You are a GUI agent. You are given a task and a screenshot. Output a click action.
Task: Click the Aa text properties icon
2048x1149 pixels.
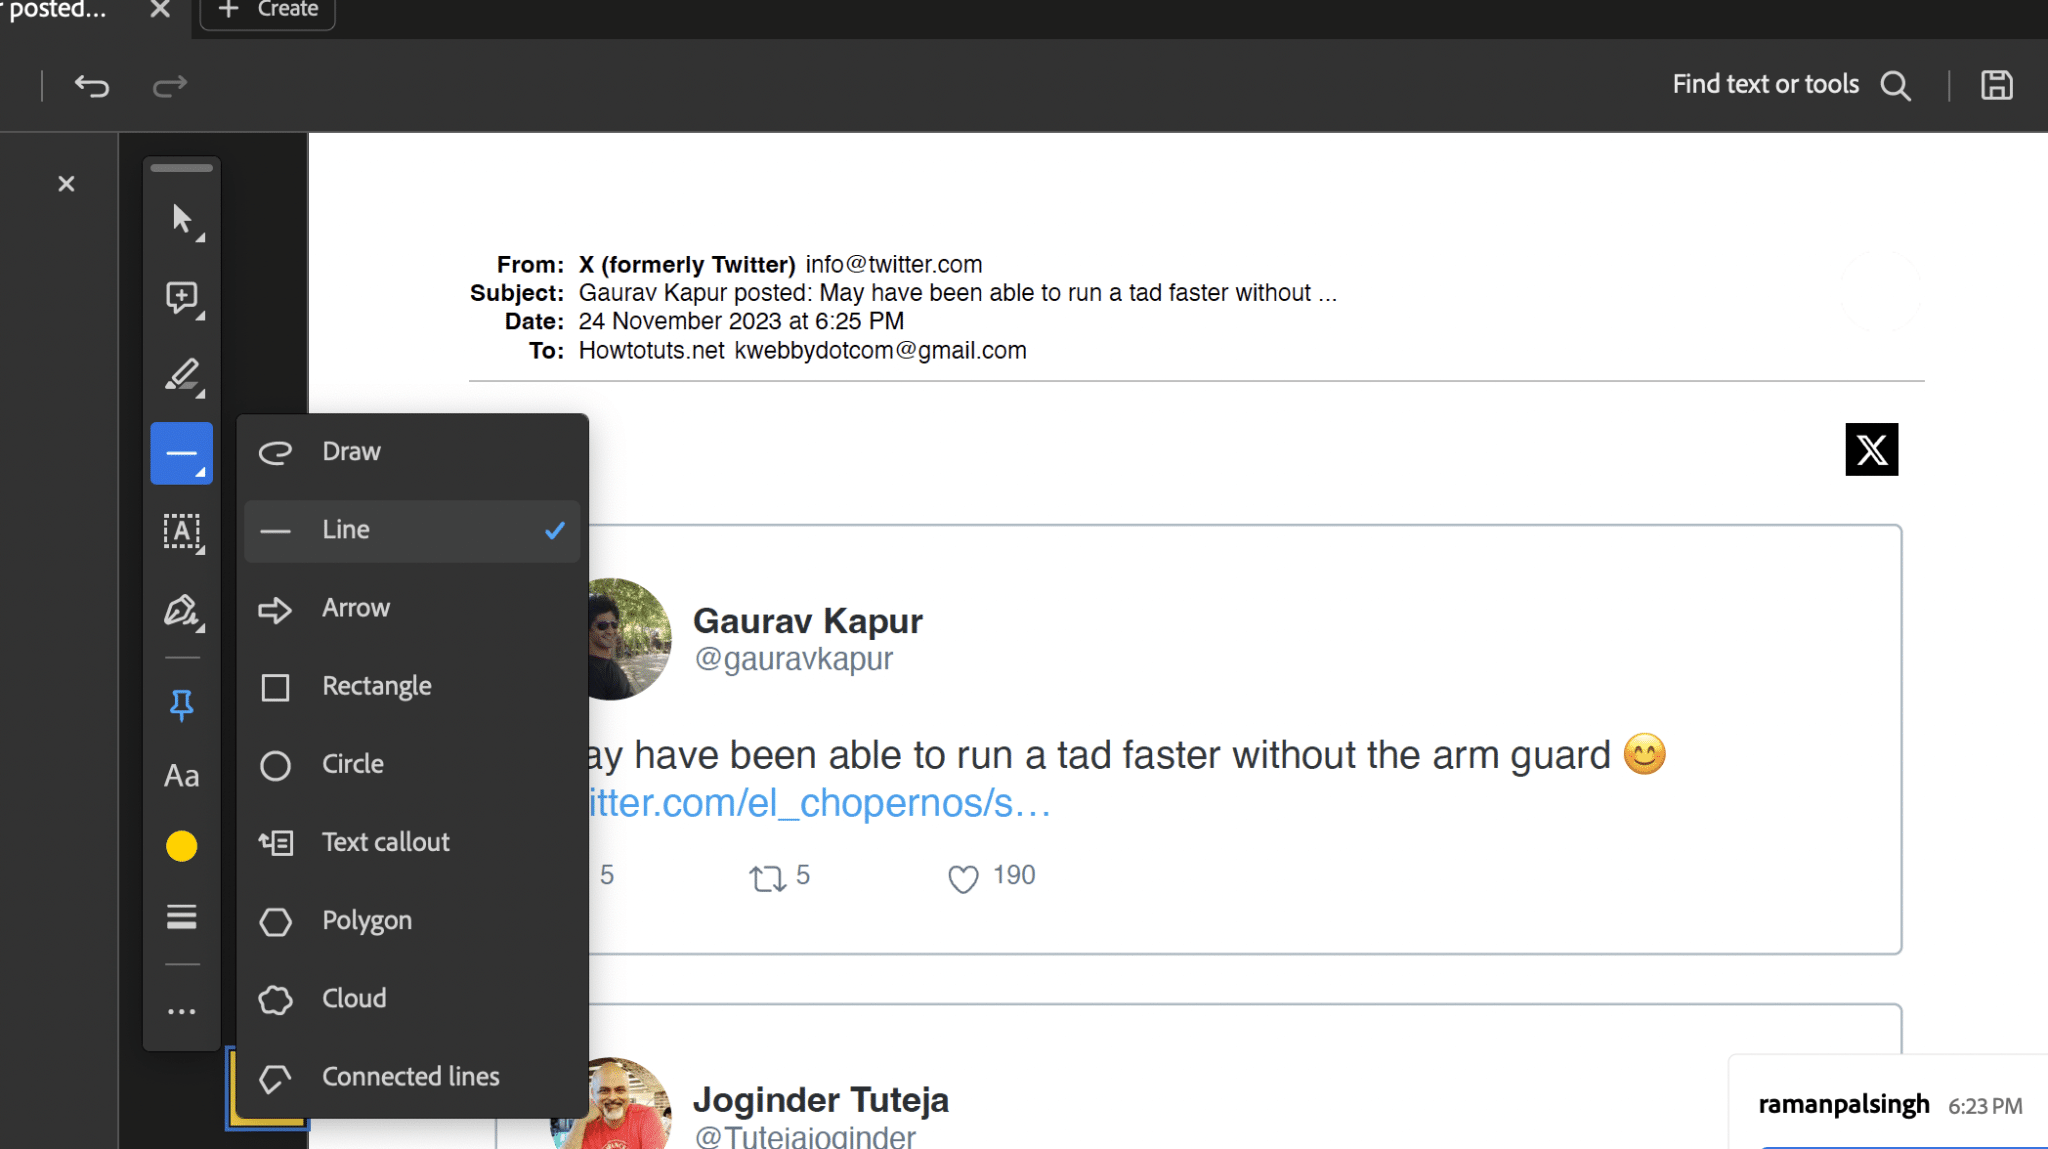[x=182, y=776]
